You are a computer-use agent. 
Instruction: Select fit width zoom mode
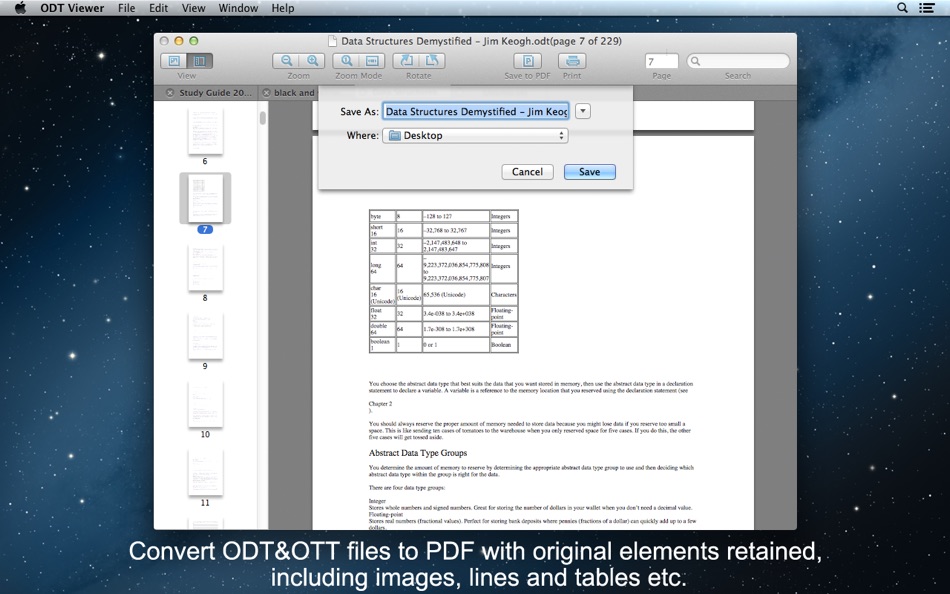tap(372, 61)
